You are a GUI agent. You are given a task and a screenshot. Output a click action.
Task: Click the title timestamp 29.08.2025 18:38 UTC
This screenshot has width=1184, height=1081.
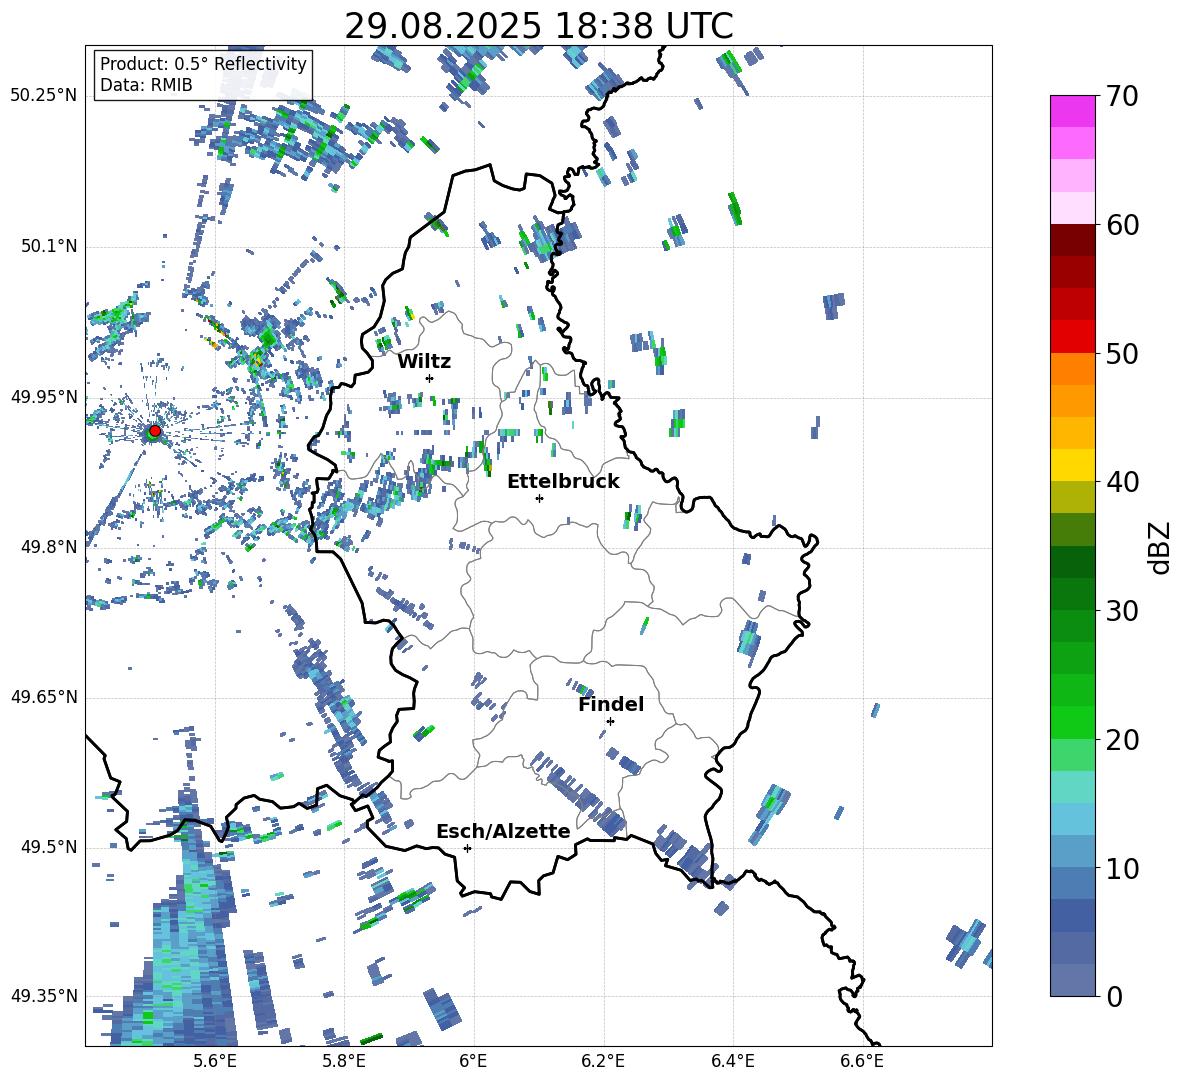[x=539, y=26]
